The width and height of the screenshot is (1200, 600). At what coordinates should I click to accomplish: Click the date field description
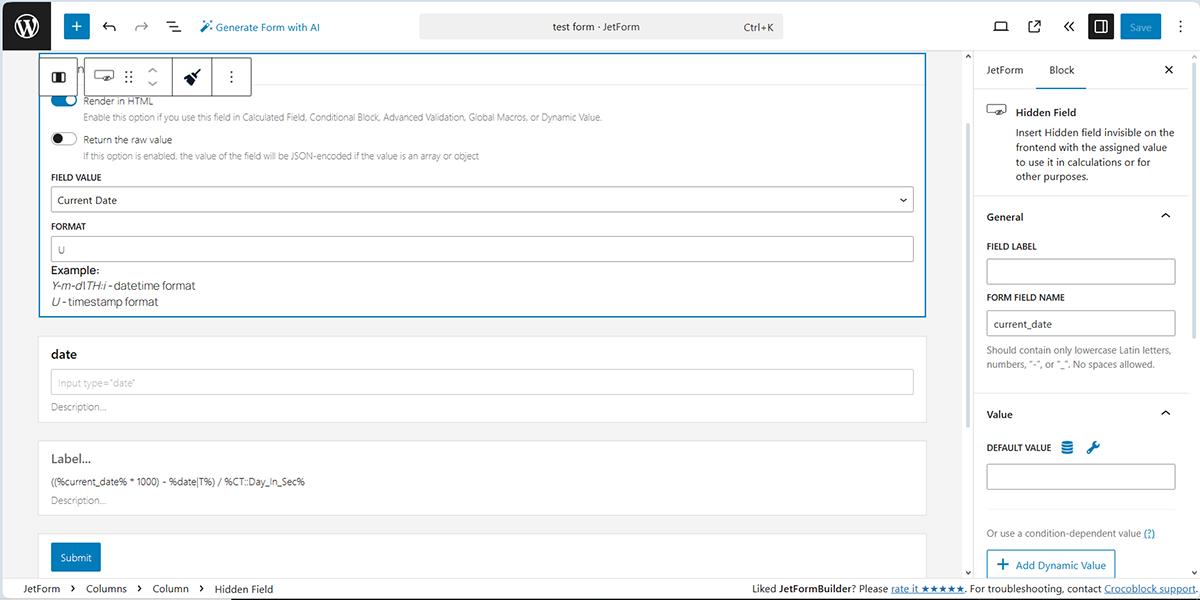tap(79, 407)
